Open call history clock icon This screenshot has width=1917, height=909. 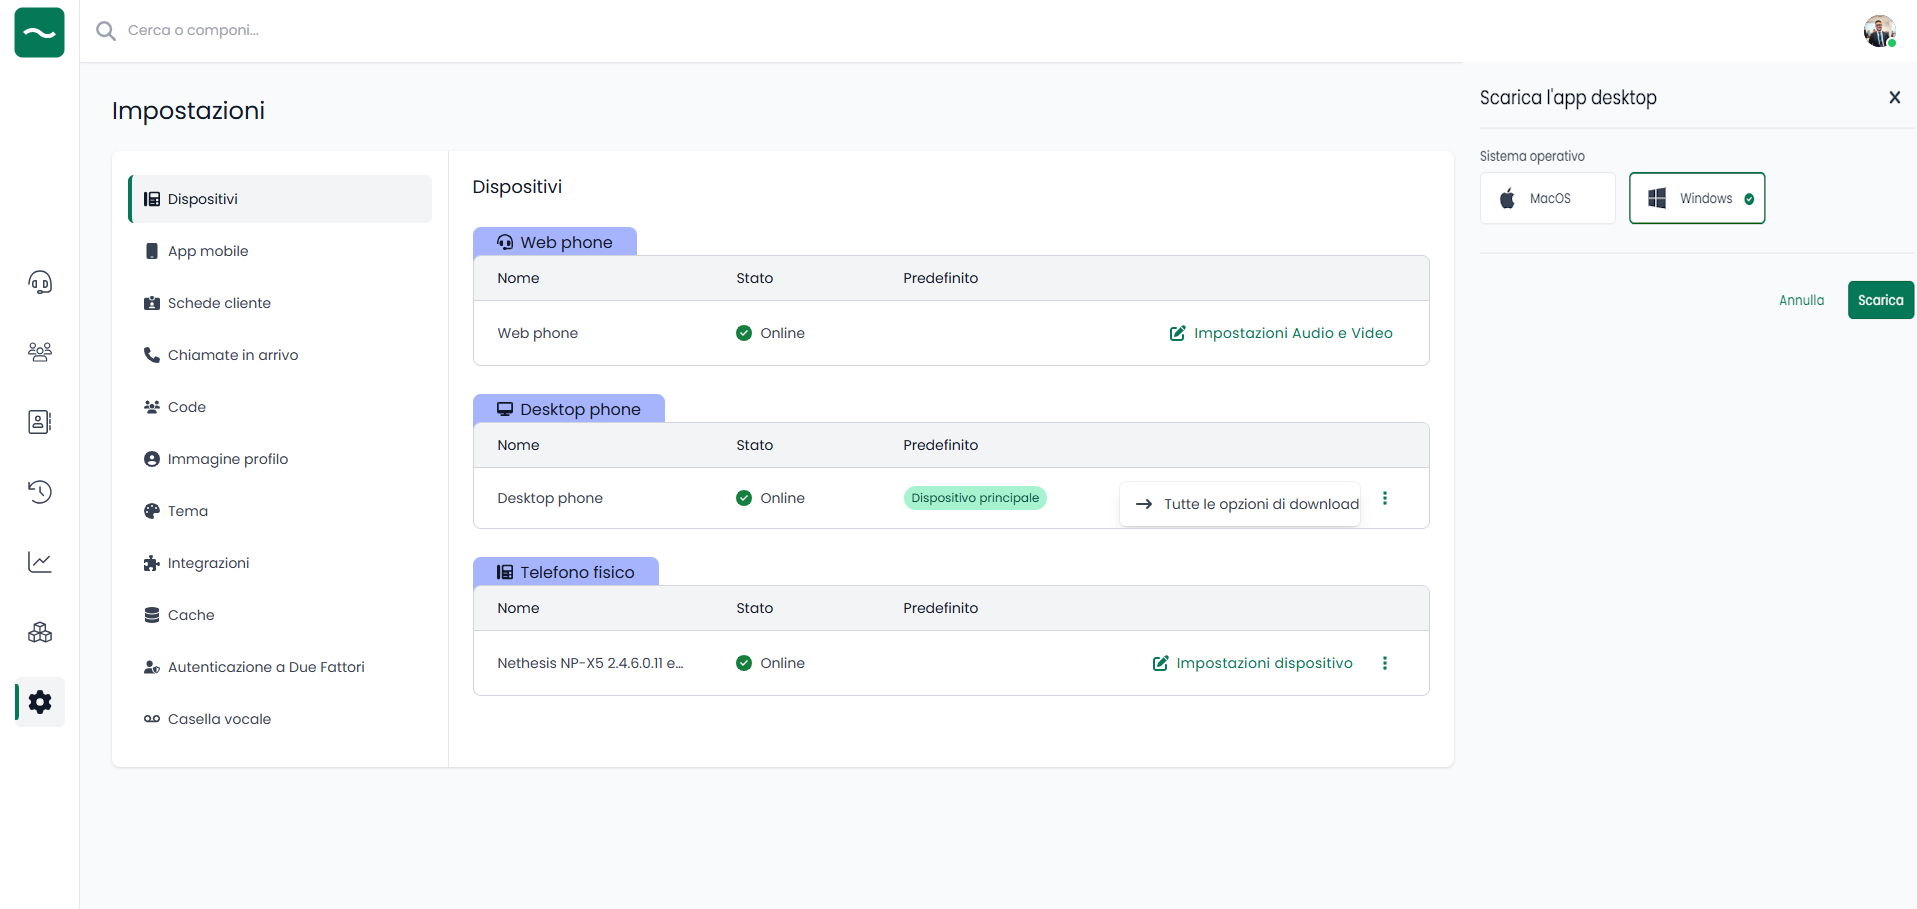pos(40,492)
